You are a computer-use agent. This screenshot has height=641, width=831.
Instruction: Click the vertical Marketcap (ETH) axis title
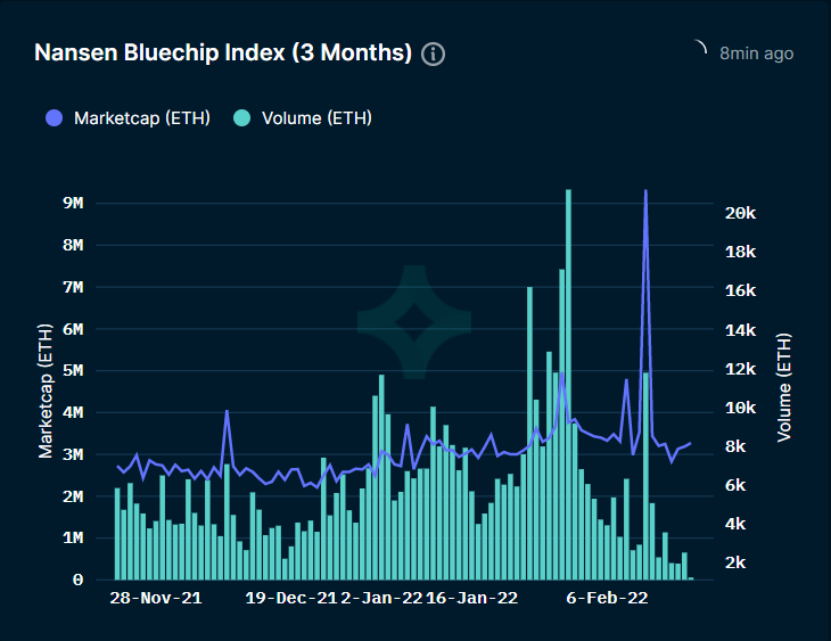coord(46,391)
